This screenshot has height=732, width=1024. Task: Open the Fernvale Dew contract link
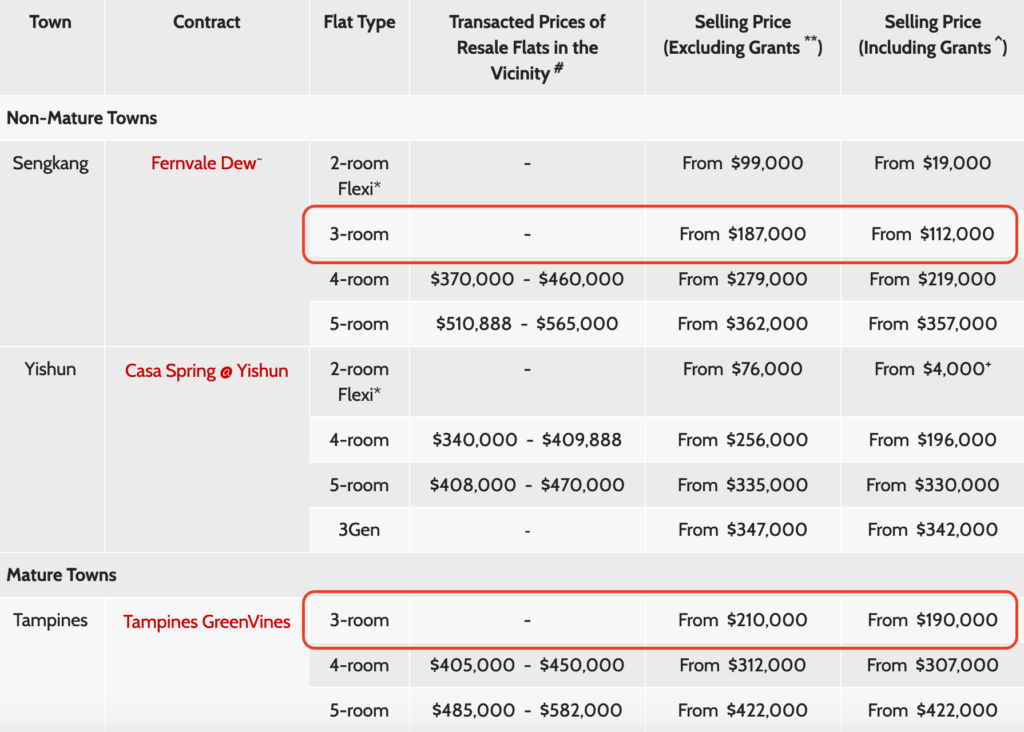[x=205, y=163]
